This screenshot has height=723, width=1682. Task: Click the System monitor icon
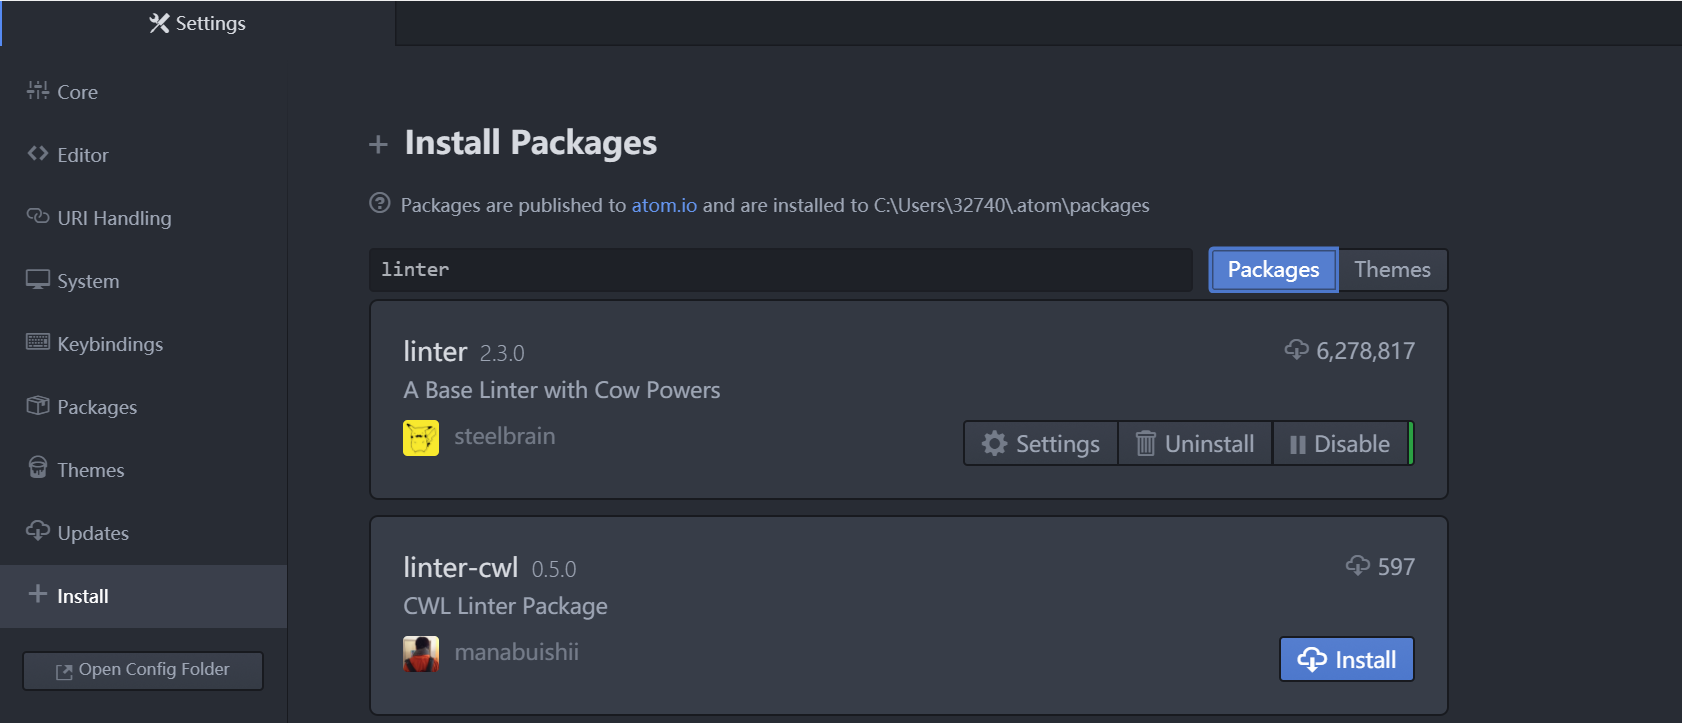(38, 280)
